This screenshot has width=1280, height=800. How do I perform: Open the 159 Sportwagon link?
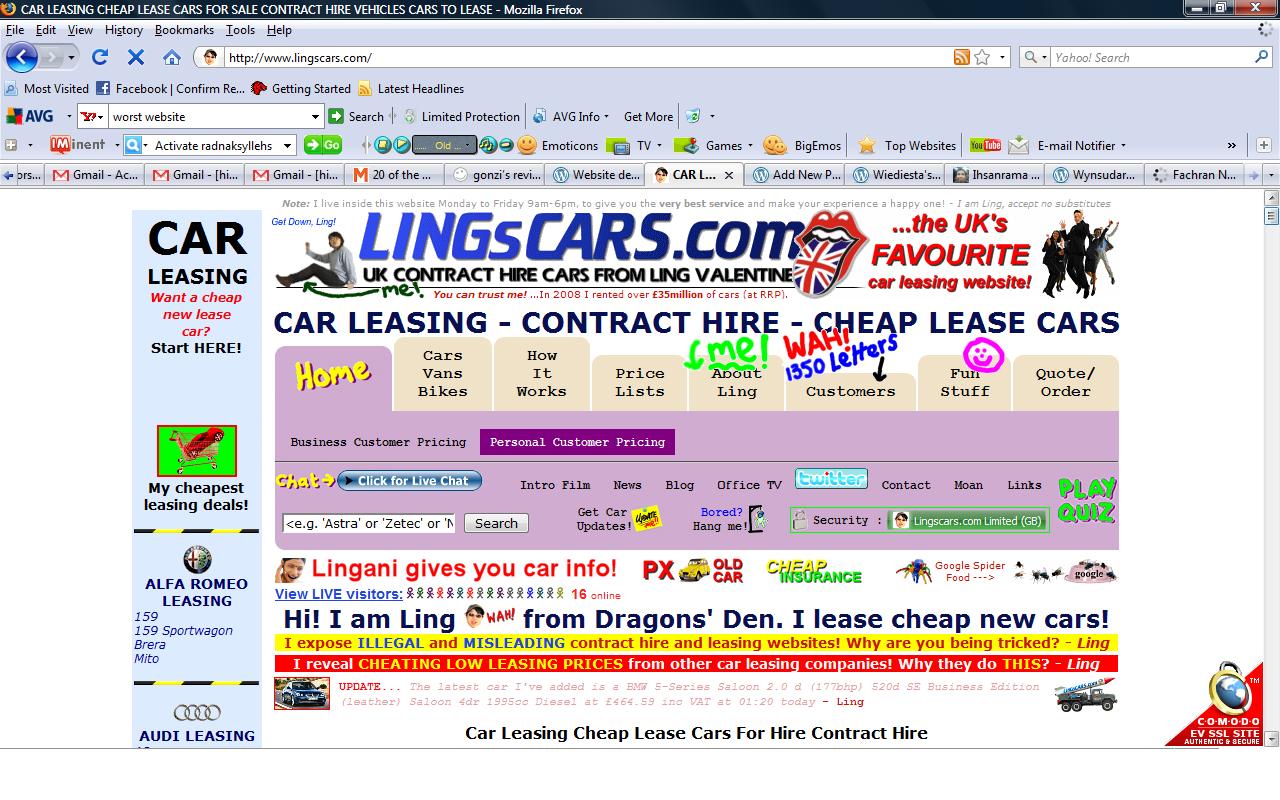coord(183,631)
